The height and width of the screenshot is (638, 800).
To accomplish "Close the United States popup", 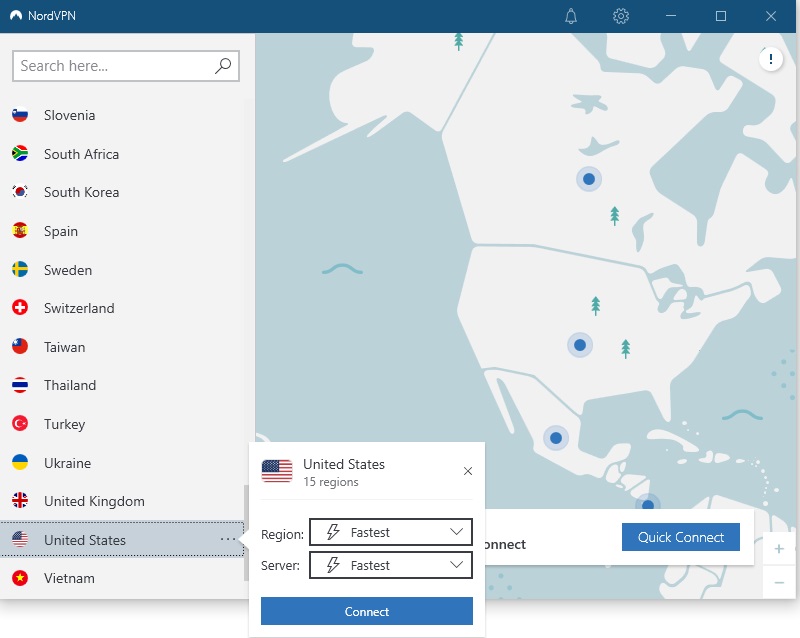I will click(x=468, y=471).
